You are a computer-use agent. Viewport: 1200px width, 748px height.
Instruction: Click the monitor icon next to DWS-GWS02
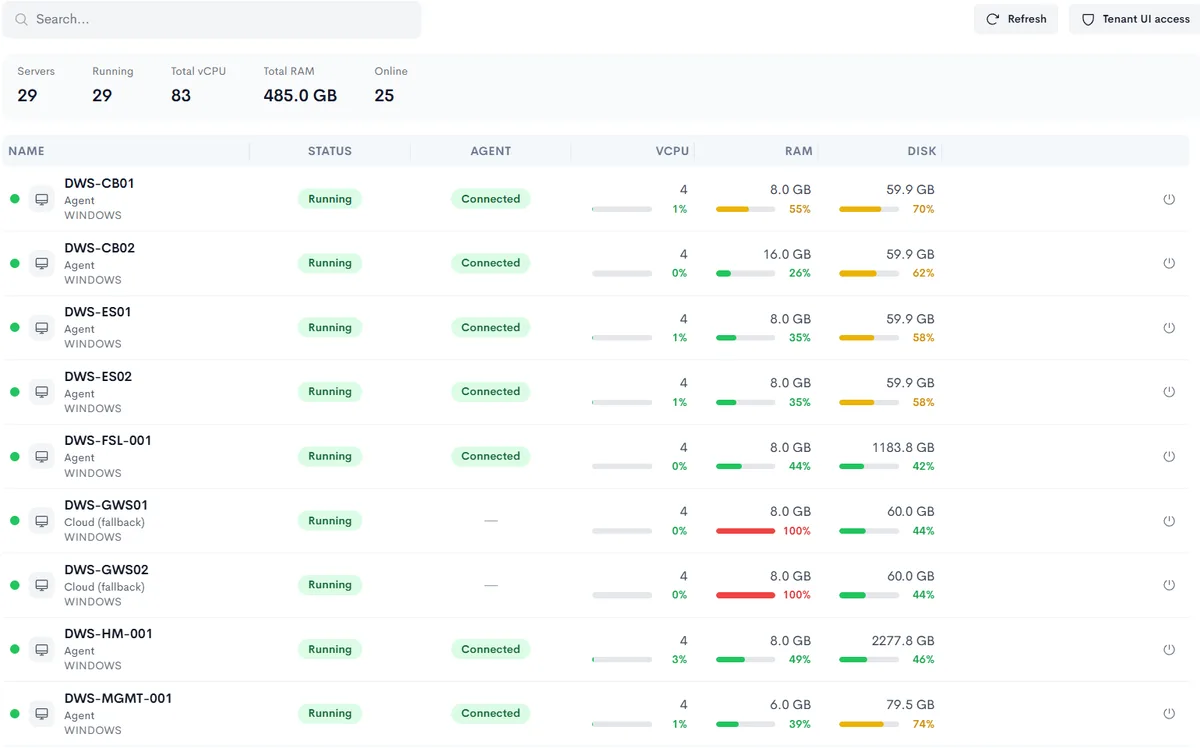coord(42,585)
